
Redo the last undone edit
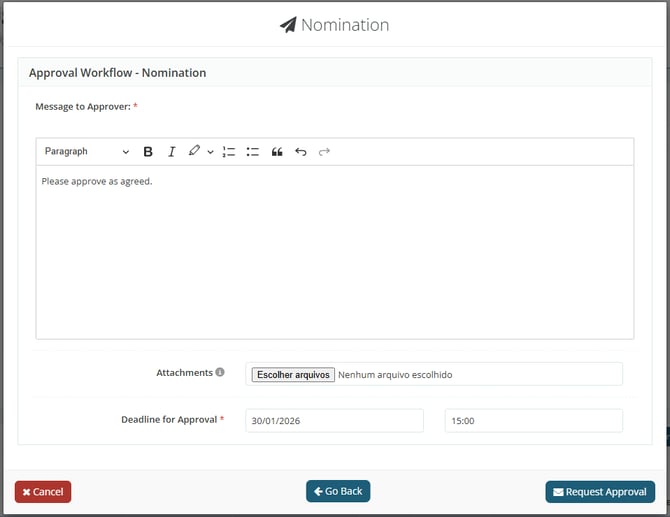click(324, 152)
